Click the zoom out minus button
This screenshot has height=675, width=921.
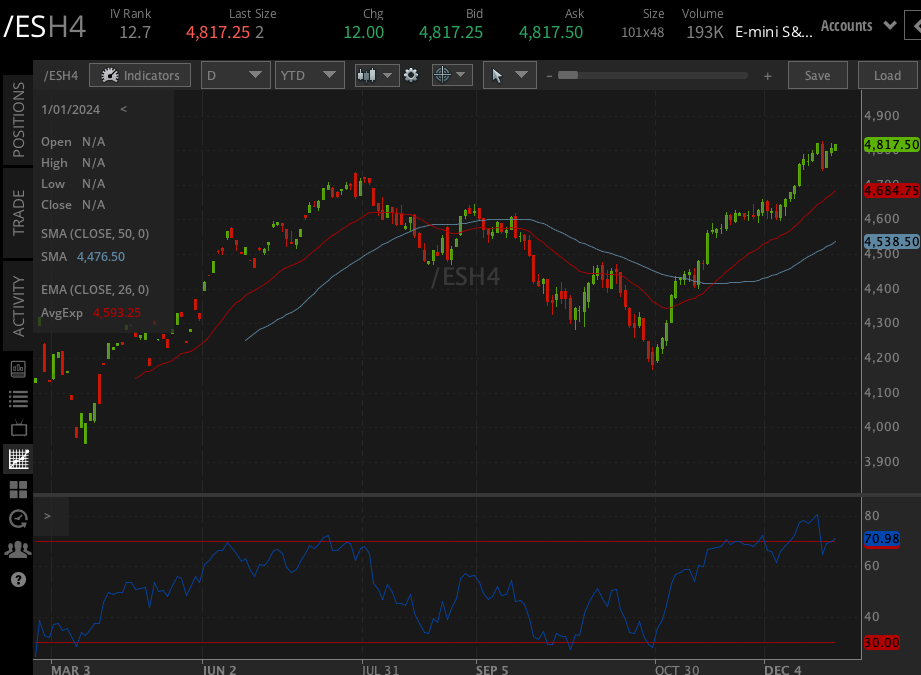(549, 76)
